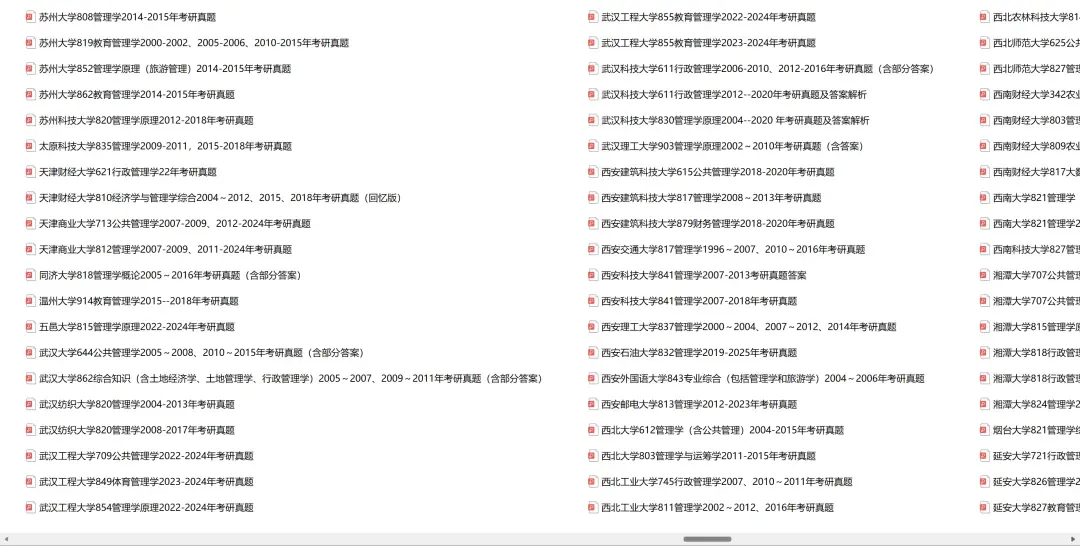The width and height of the screenshot is (1080, 546).
Task: Click the horizontal scrollbar thumb
Action: (x=707, y=539)
